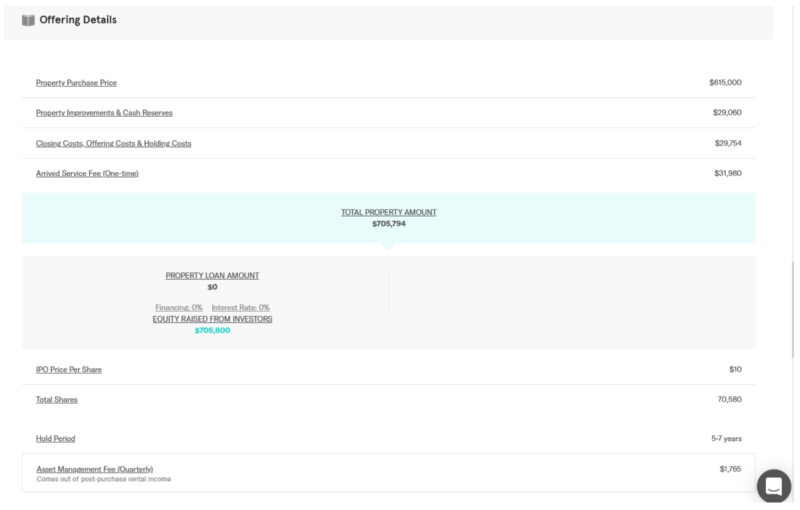Click Interest Rate: 0% link
800x510 pixels.
click(240, 308)
